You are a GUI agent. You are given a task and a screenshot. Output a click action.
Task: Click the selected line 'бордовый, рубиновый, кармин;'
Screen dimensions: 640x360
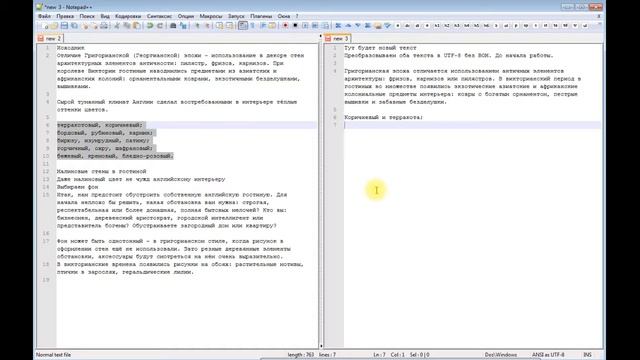[104, 133]
